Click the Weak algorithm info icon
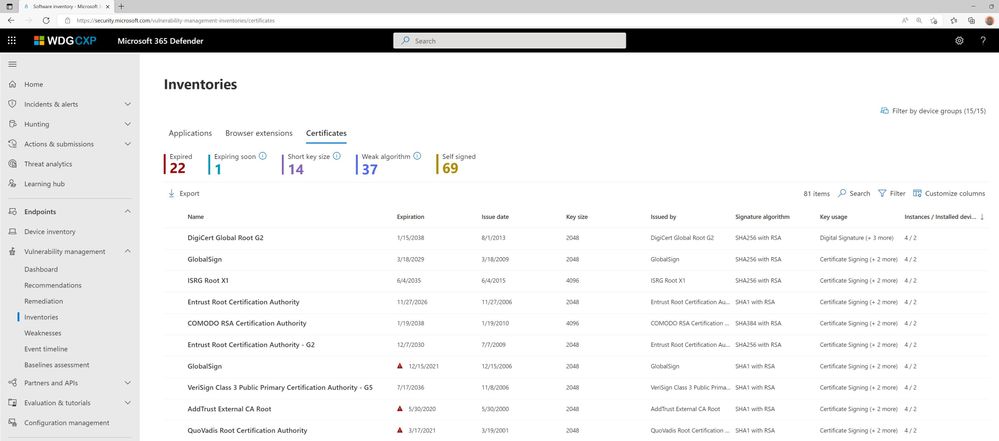 417,155
